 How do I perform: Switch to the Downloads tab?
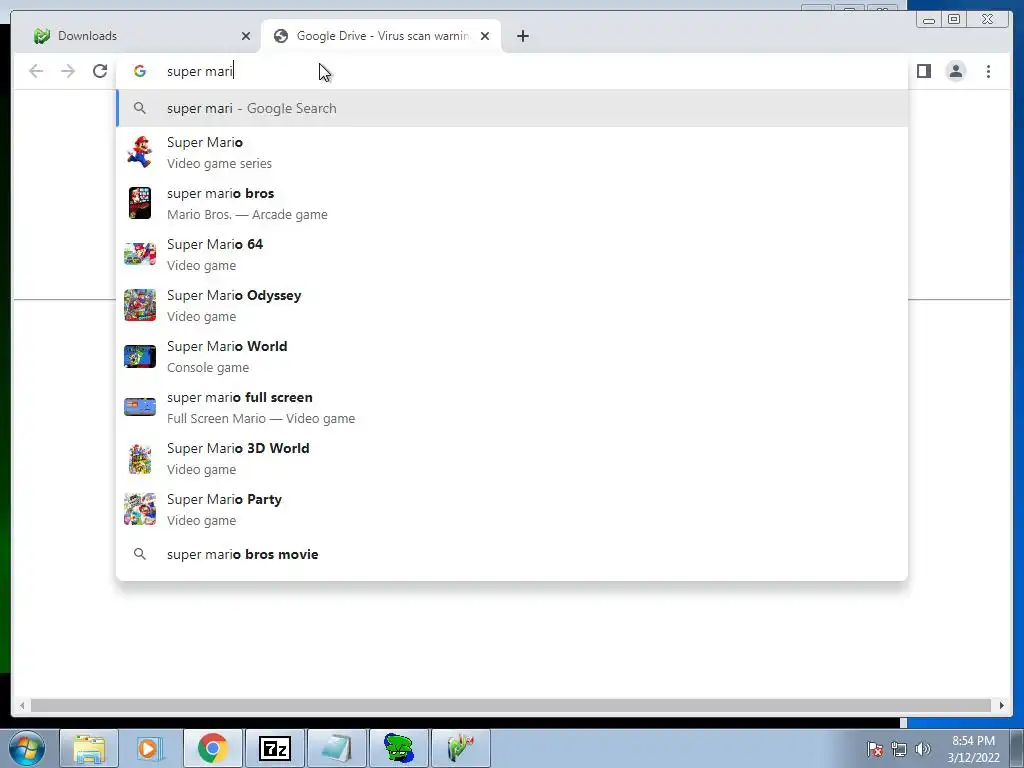139,36
